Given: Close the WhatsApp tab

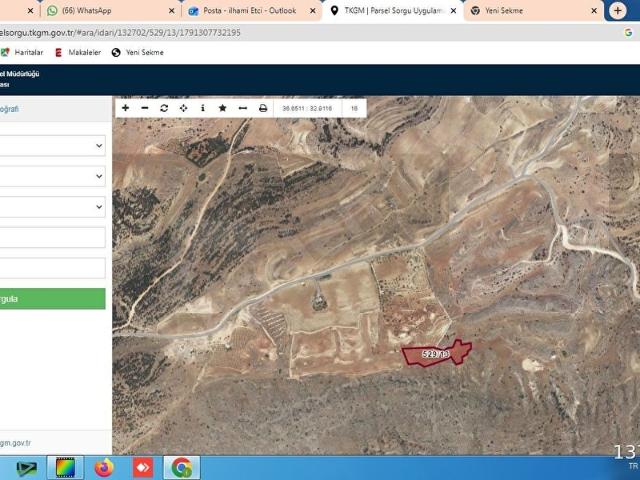Looking at the screenshot, I should tap(171, 11).
